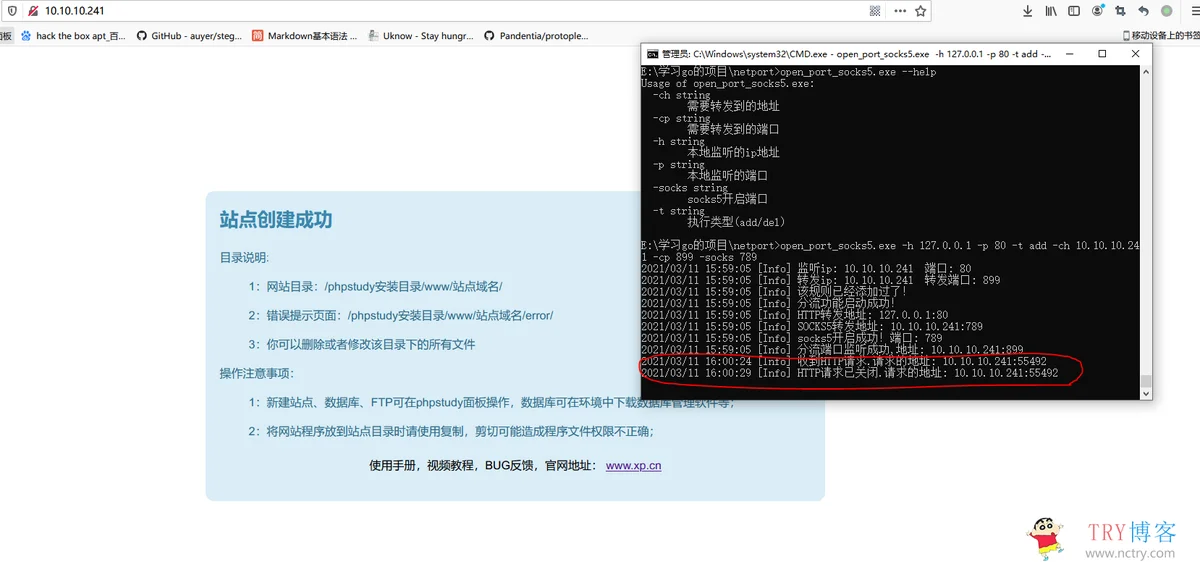Viewport: 1200px width, 562px height.
Task: Click the 站点创建成功 heading
Action: pyautogui.click(x=276, y=220)
